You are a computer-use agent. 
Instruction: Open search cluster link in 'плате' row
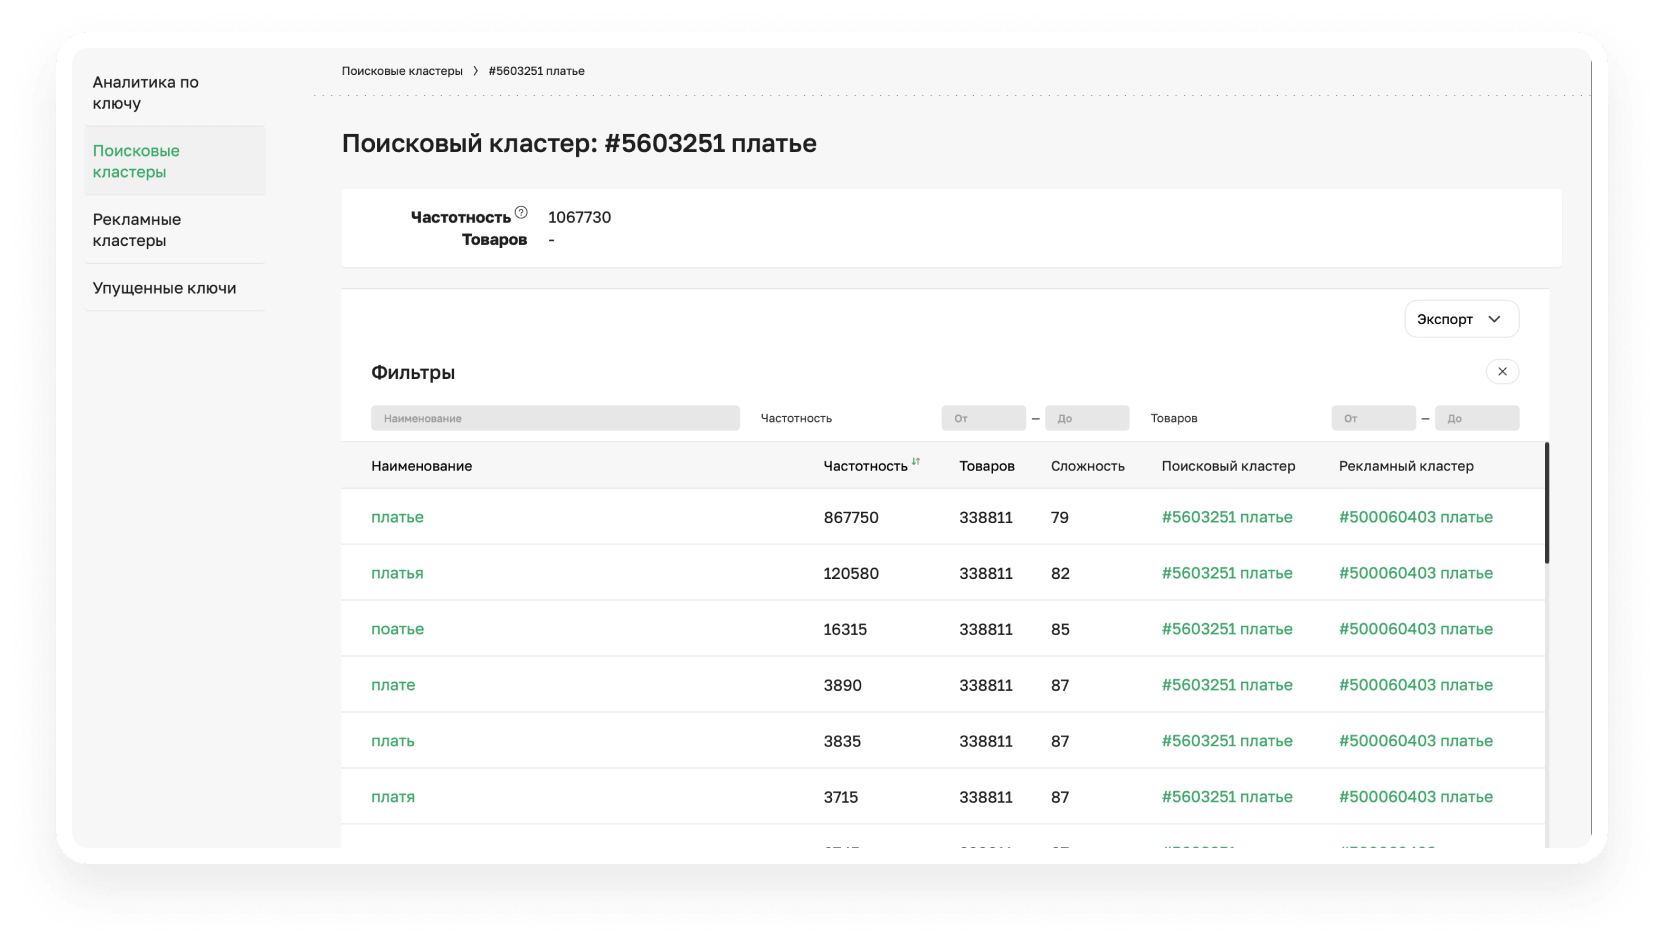(x=1227, y=685)
